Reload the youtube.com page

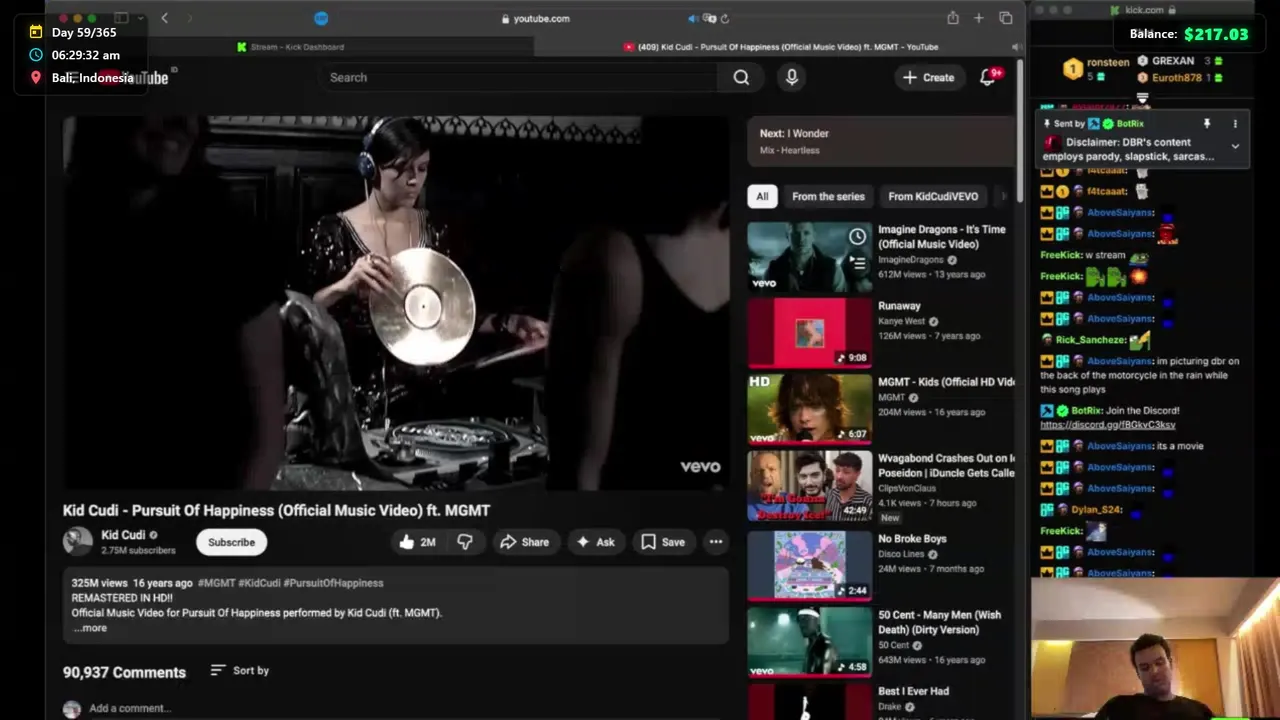[x=724, y=18]
